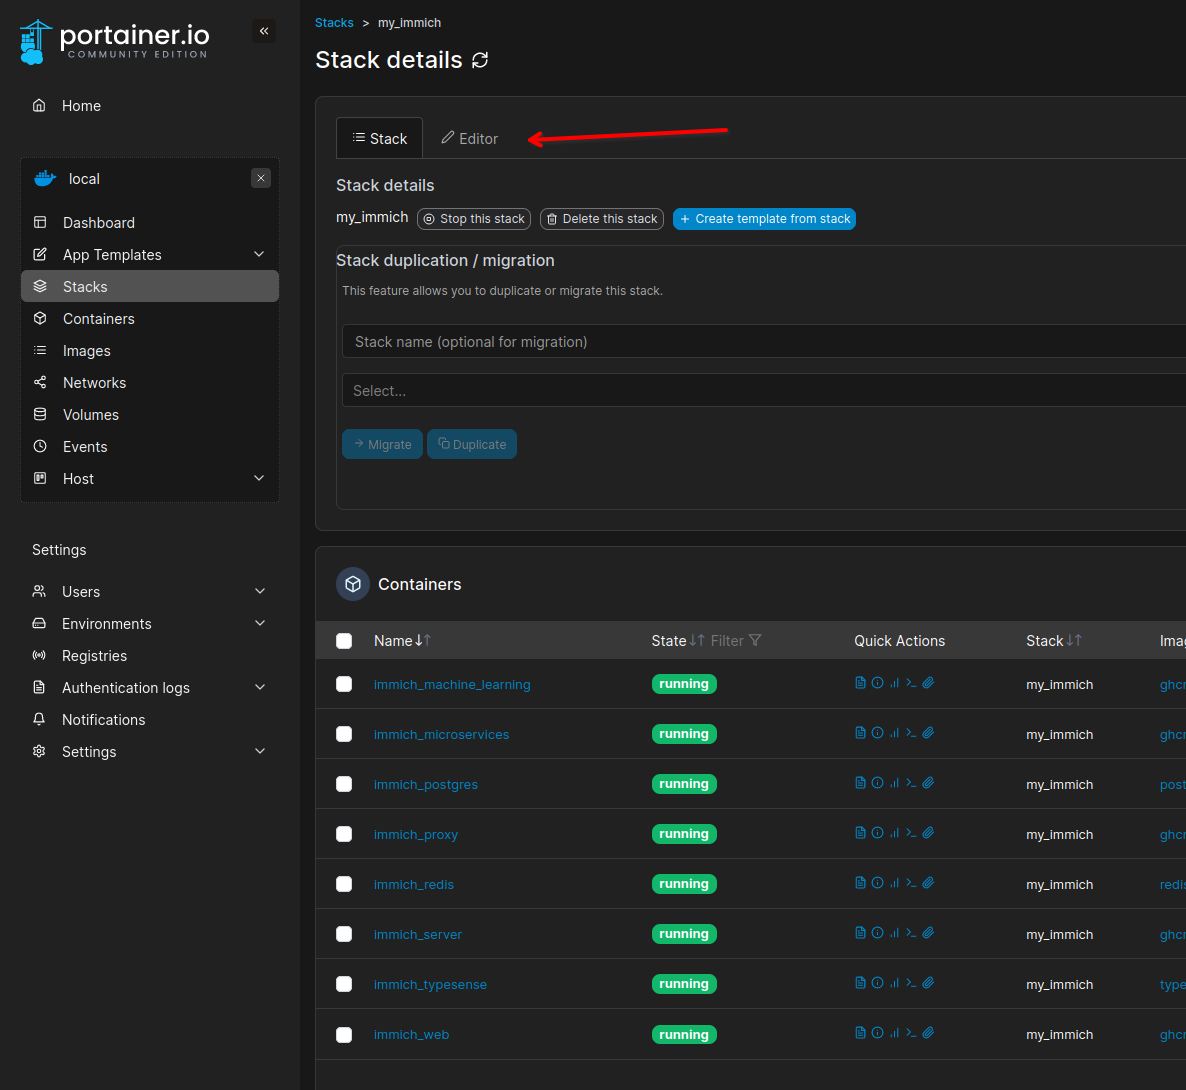
Task: Click the Migrate button
Action: (x=383, y=444)
